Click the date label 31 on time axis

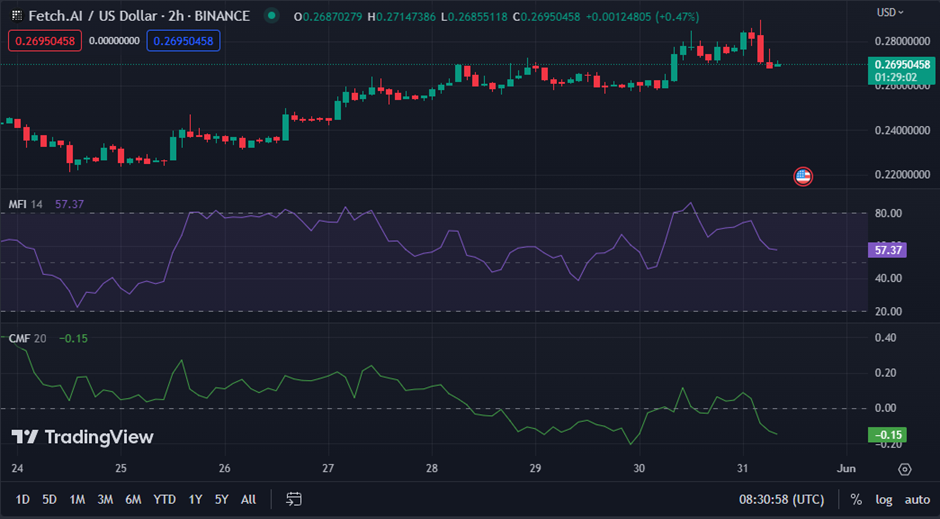743,469
